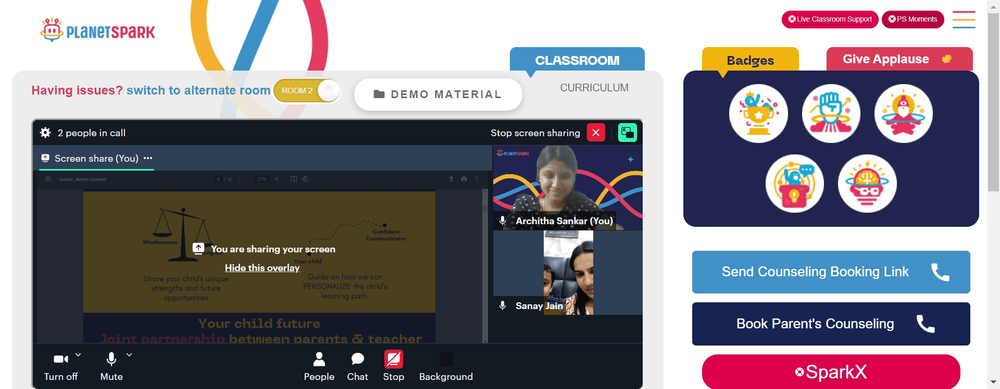This screenshot has width=1000, height=389.
Task: Award the podium speaker badge
Action: point(795,184)
